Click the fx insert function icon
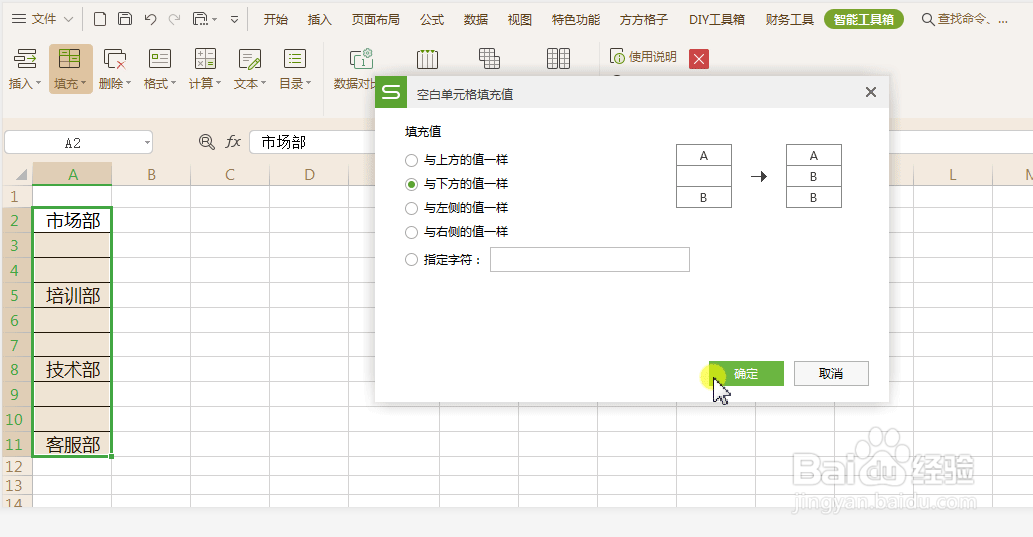The image size is (1033, 537). pos(233,142)
